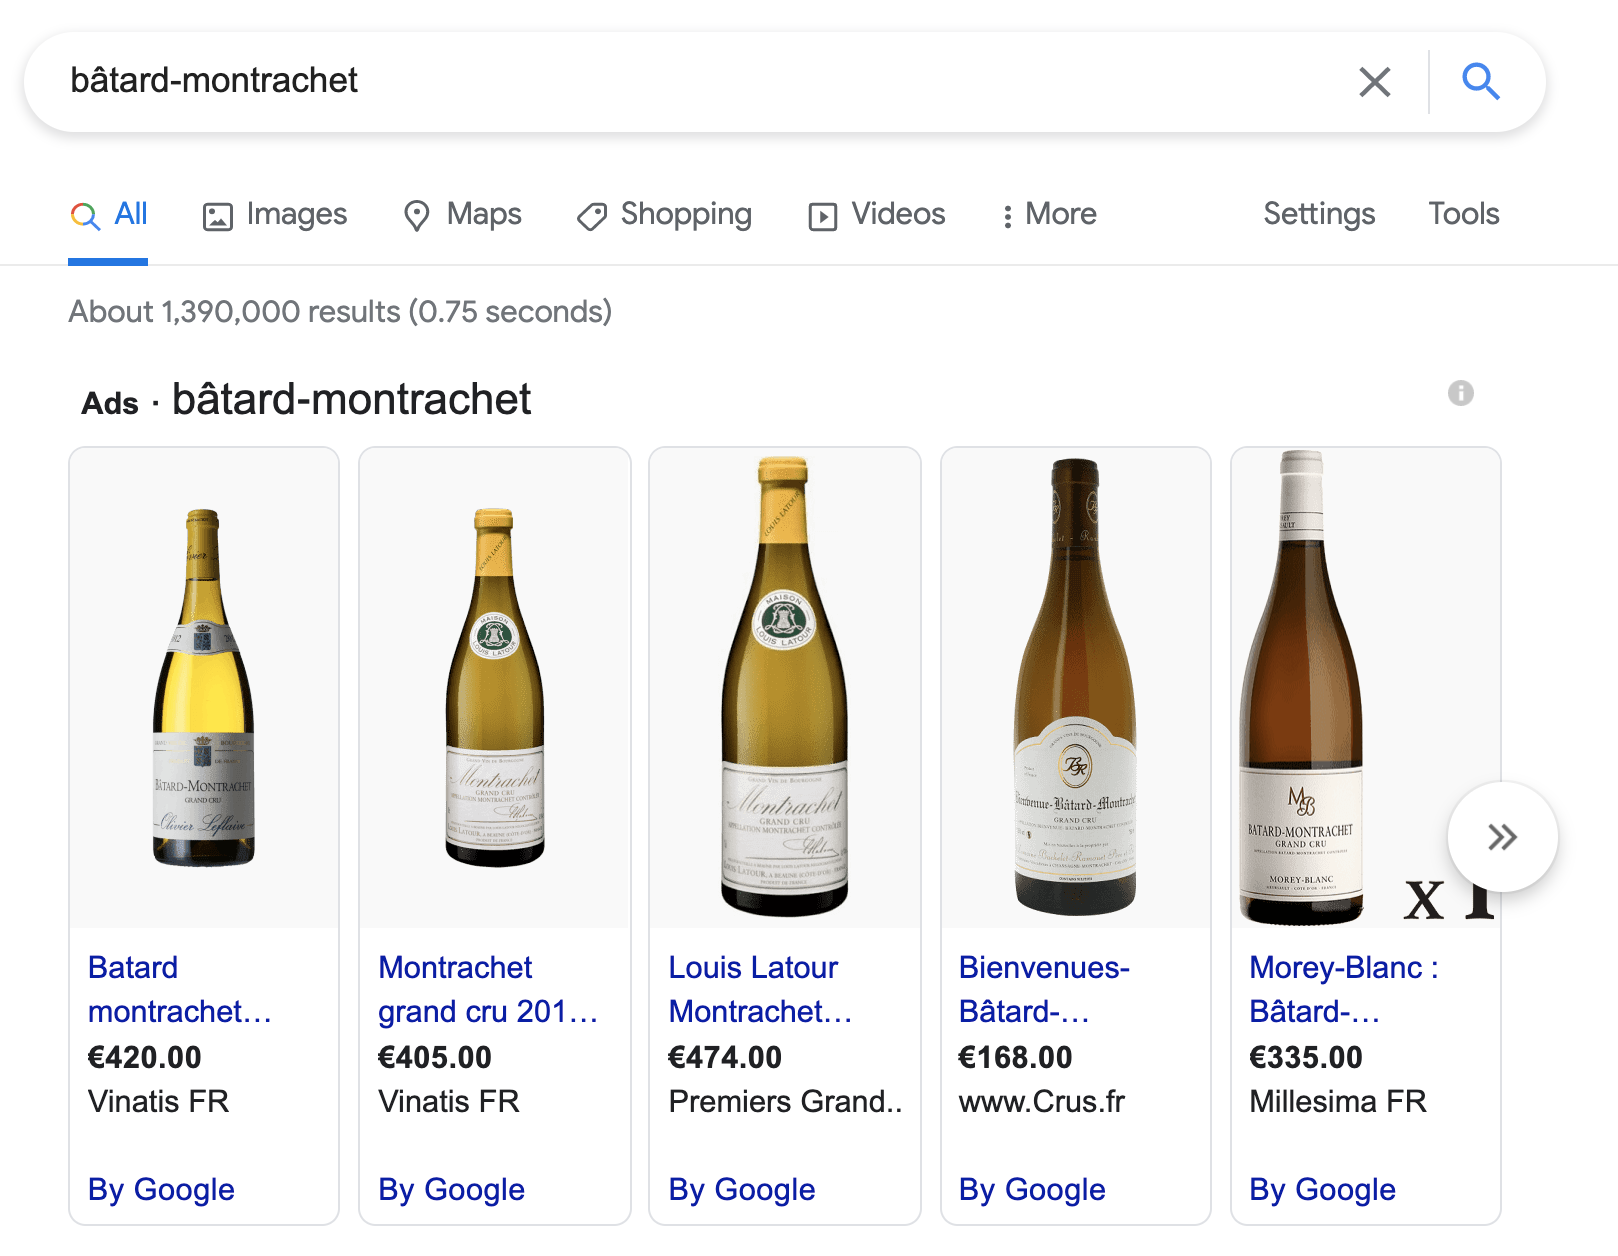Open the Videos tab
This screenshot has height=1256, width=1618.
tap(877, 214)
